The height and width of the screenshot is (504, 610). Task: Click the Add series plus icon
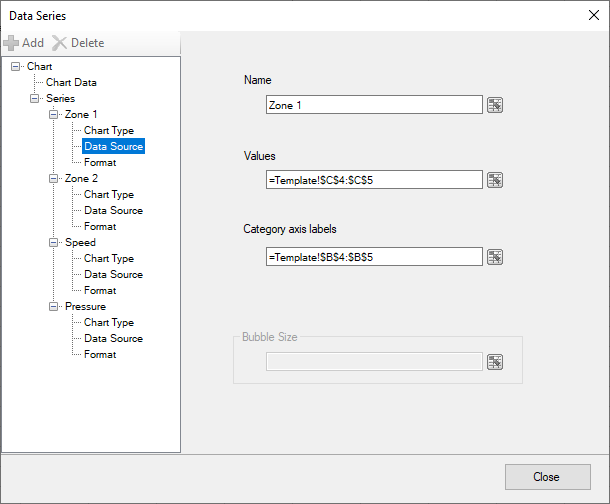coord(11,43)
